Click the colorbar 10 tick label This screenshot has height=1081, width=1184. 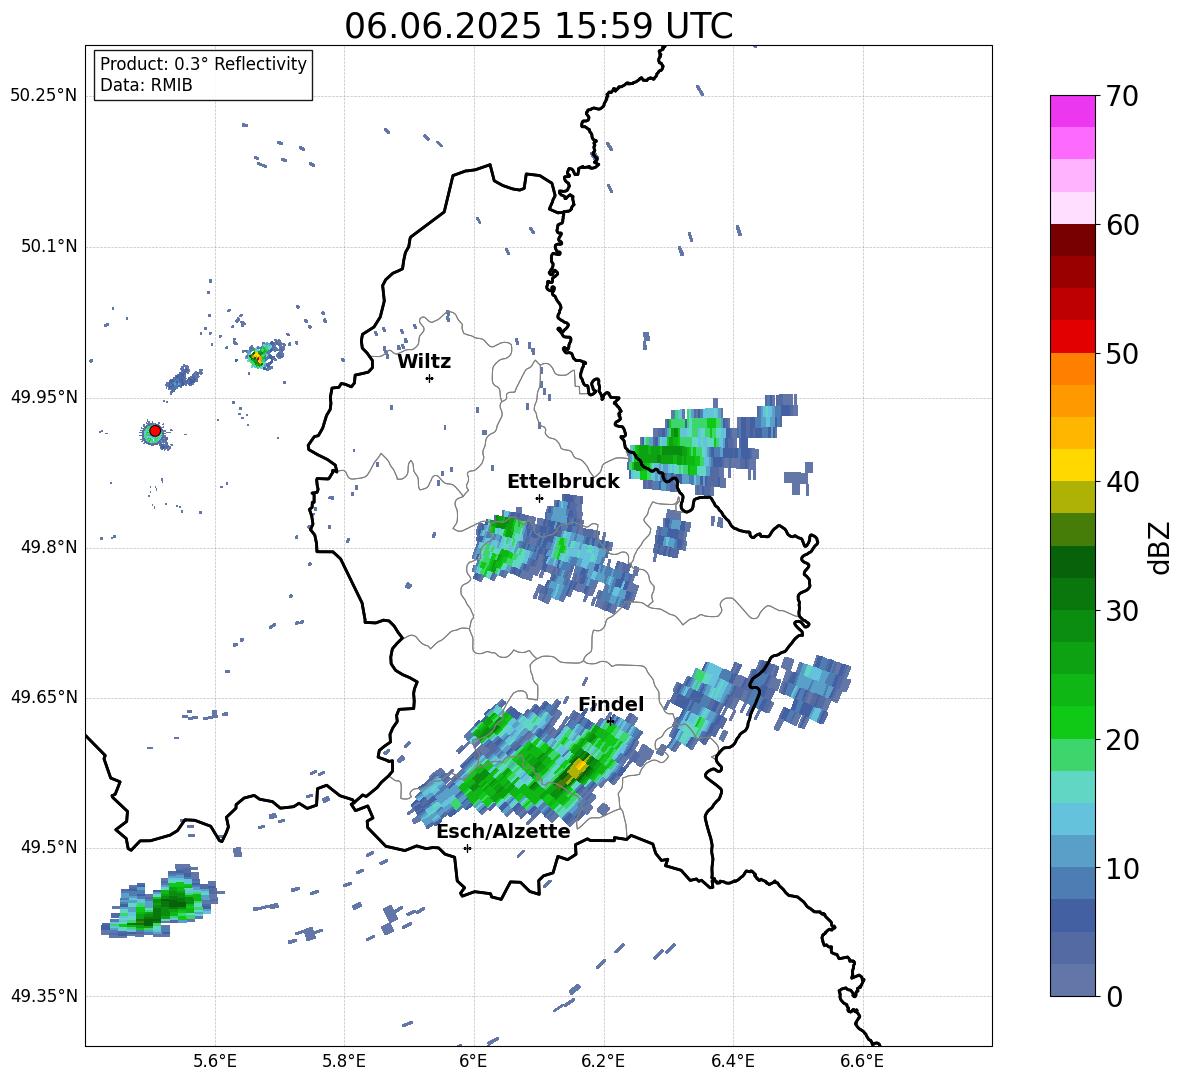[x=1122, y=868]
